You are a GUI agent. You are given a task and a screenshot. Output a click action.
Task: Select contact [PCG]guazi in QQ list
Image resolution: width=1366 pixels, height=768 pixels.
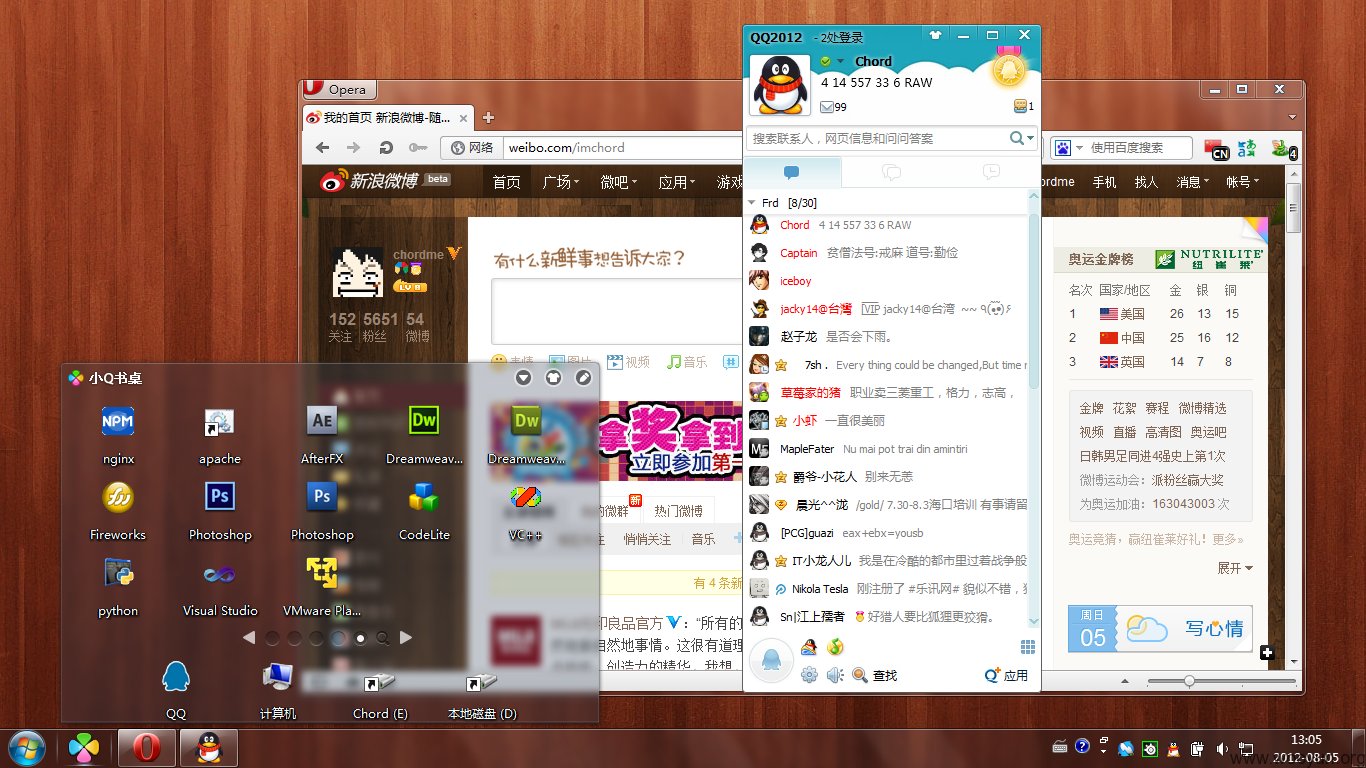tap(887, 533)
